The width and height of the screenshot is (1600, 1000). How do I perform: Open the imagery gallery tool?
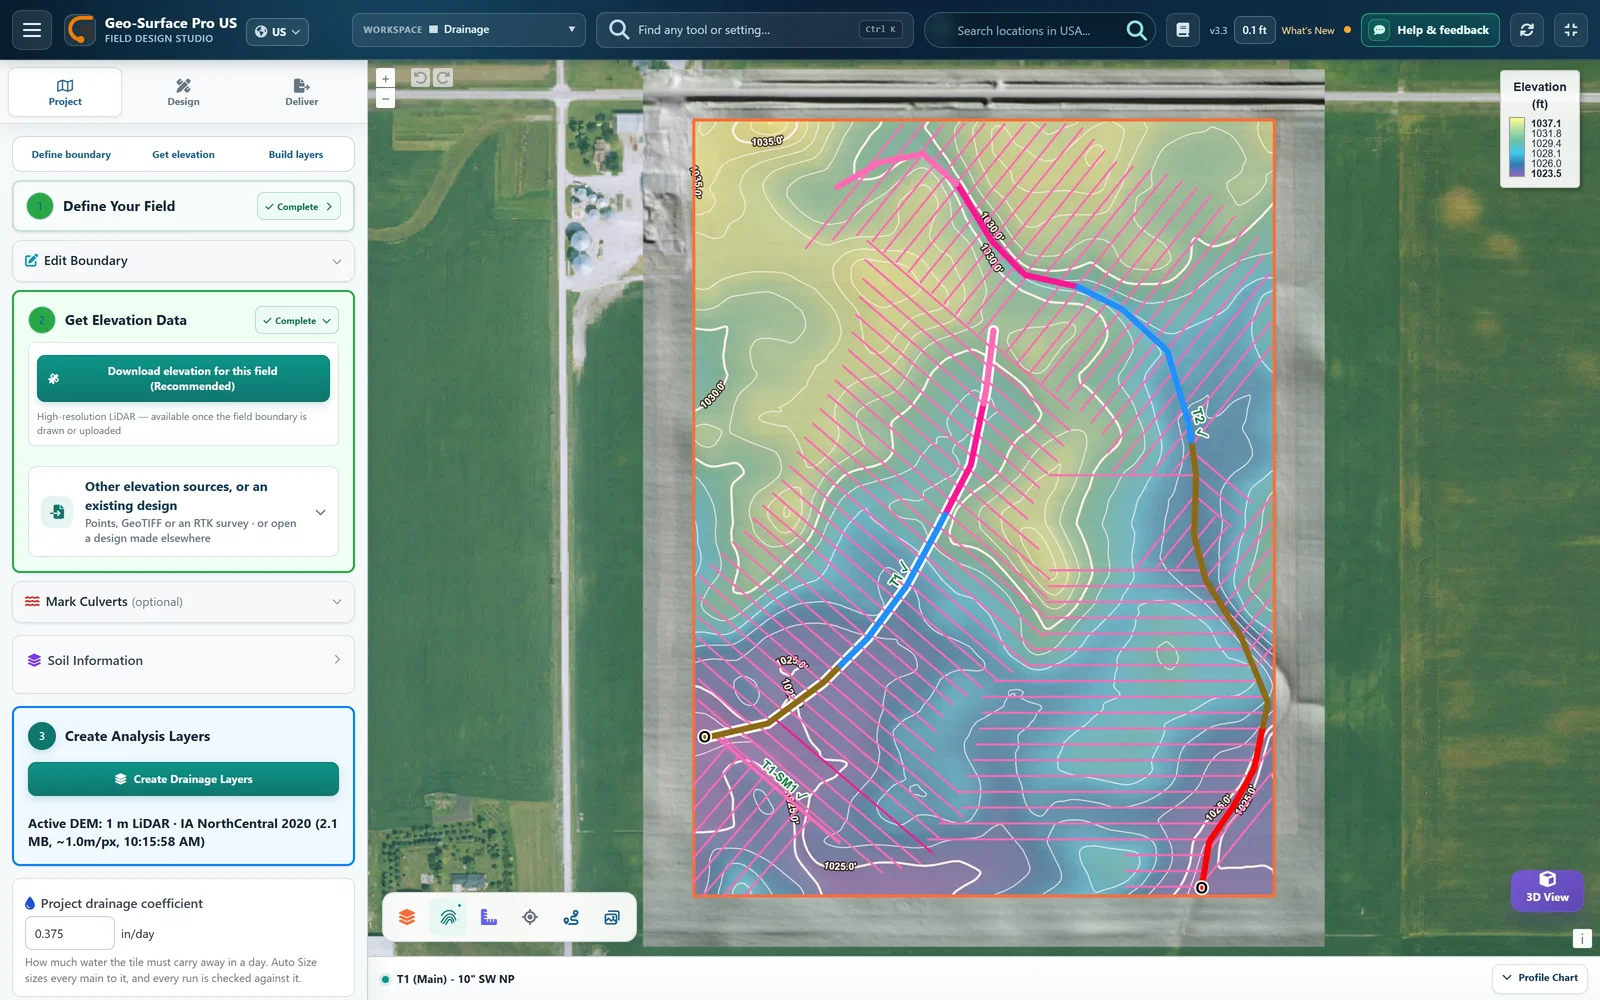tap(612, 917)
